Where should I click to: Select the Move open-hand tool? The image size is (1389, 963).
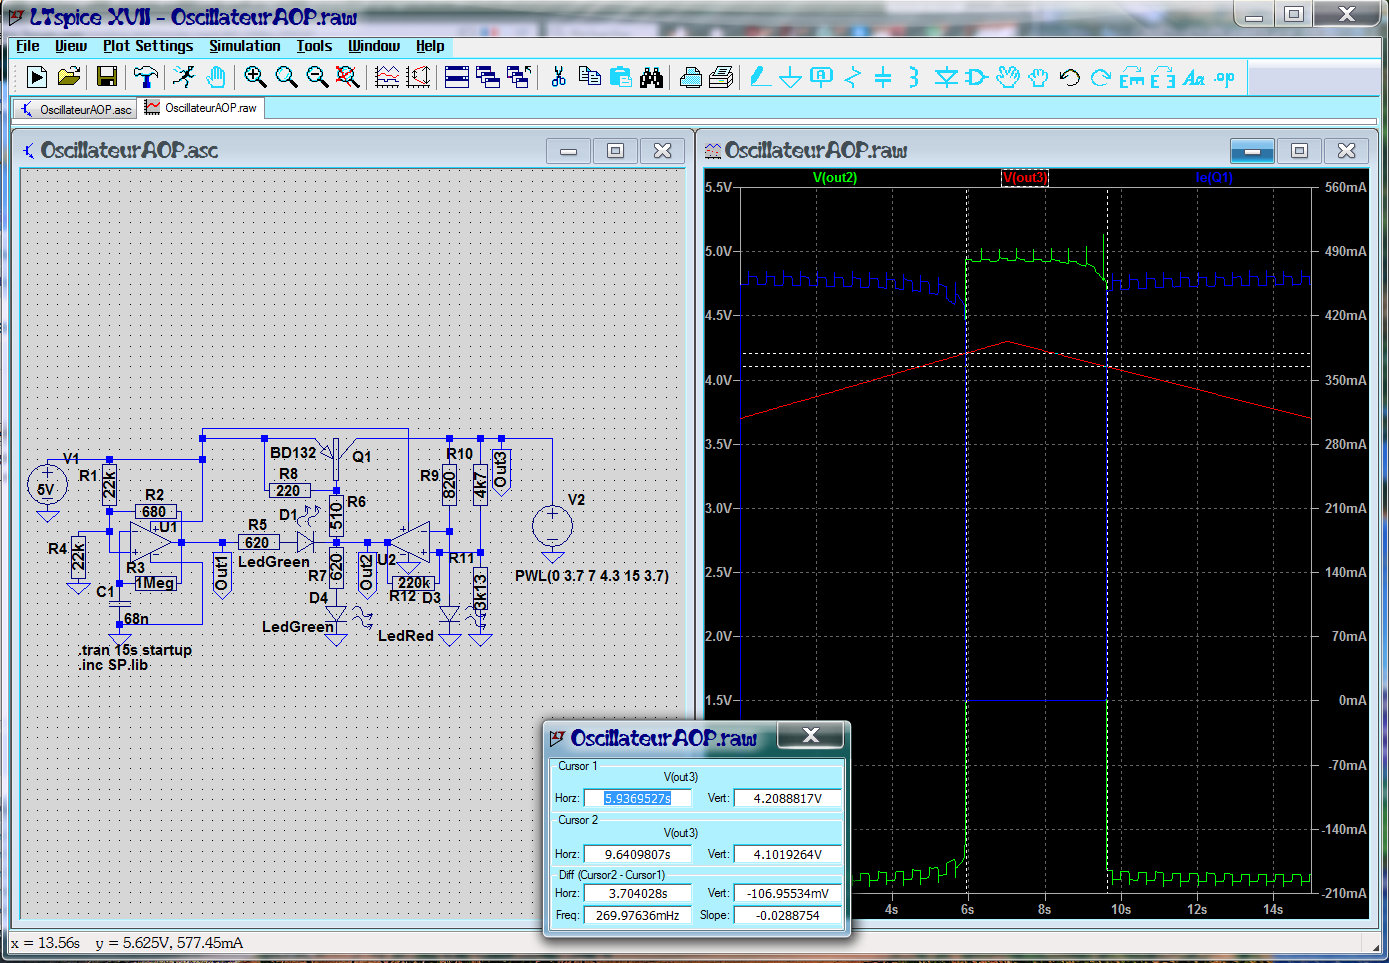[1007, 77]
